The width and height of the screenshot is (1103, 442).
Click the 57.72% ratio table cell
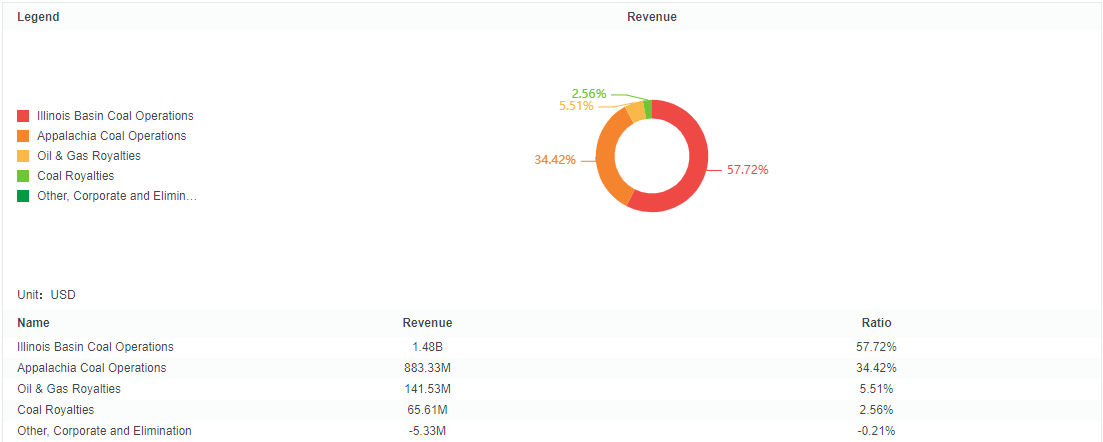coord(876,347)
